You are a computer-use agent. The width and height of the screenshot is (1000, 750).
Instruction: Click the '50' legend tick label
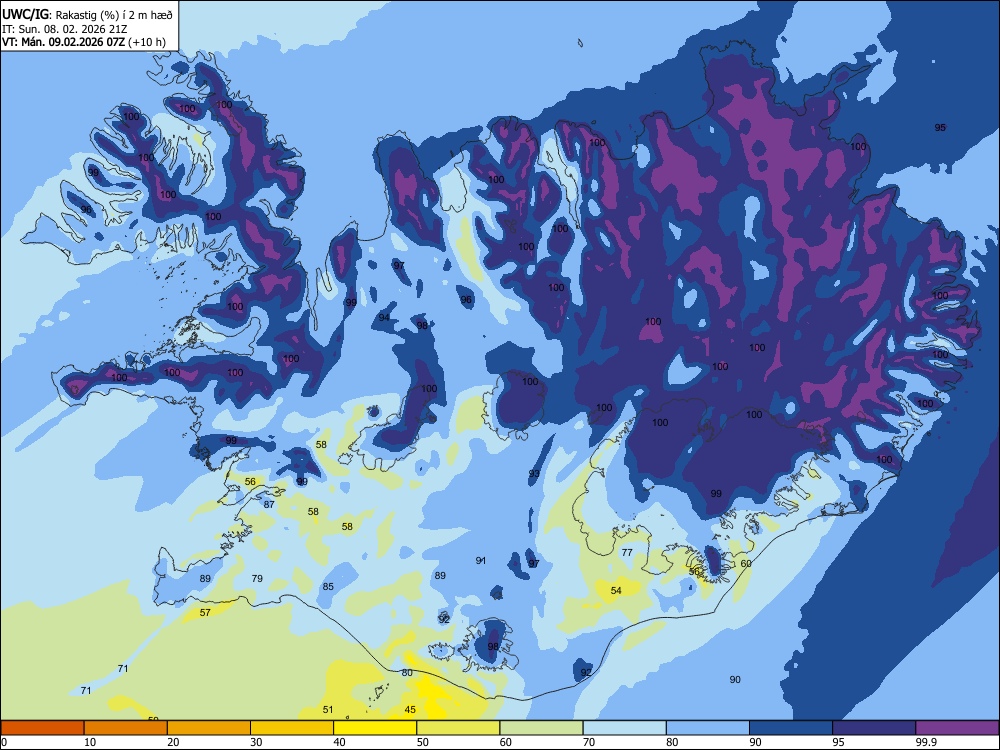pyautogui.click(x=422, y=742)
